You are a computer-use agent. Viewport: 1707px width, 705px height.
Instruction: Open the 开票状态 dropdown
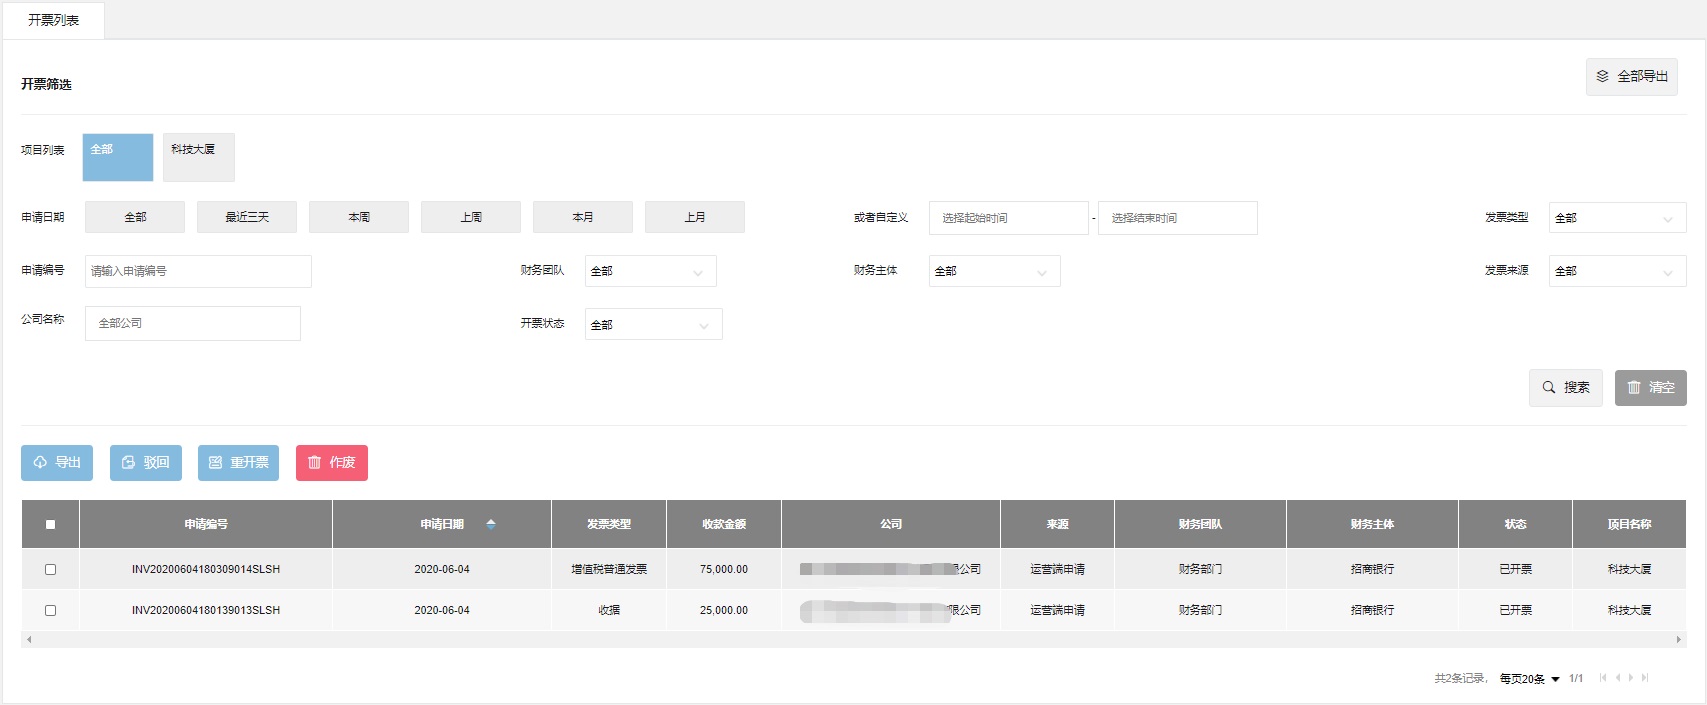click(x=653, y=325)
